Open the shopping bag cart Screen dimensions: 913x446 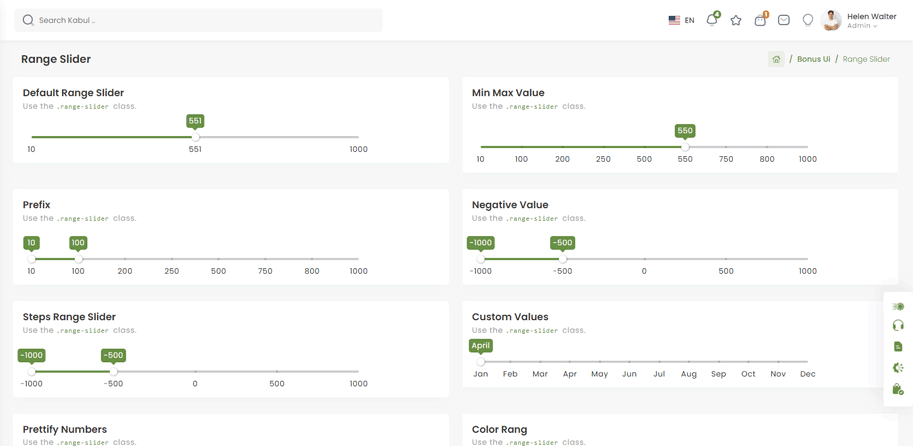[760, 20]
